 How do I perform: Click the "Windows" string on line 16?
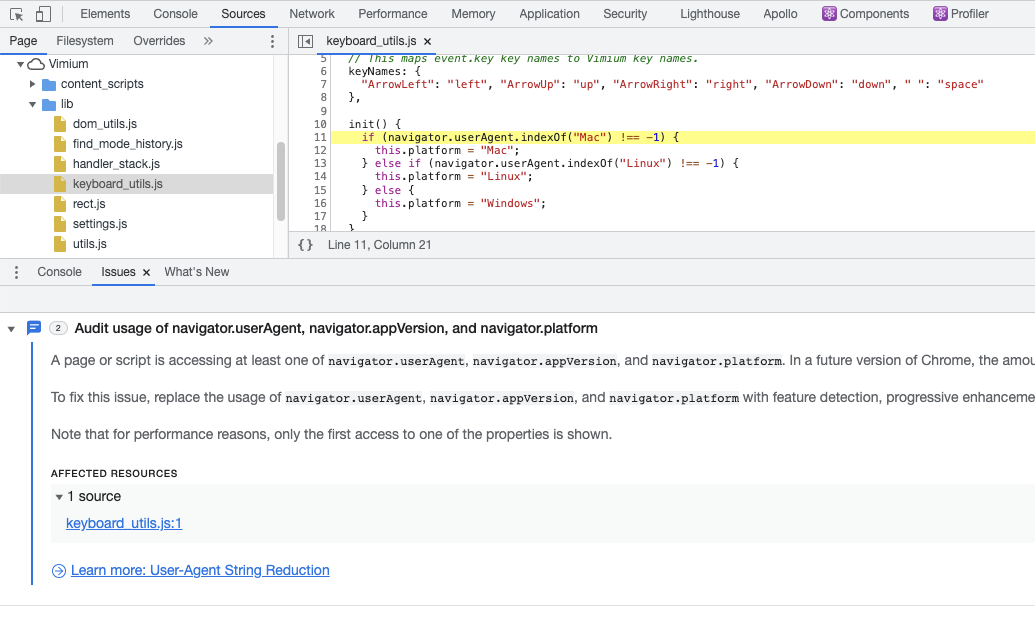click(510, 203)
